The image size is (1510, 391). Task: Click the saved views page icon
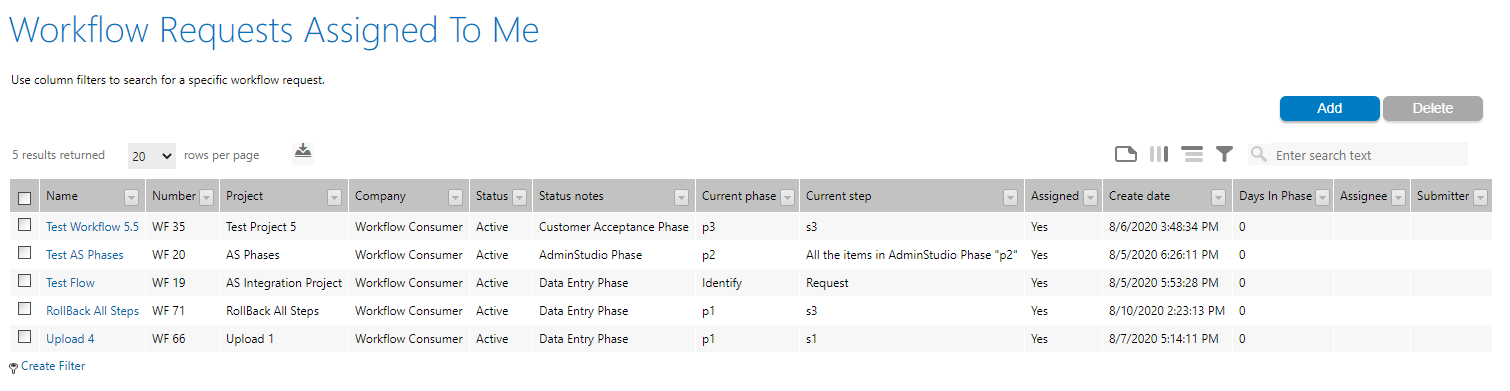pos(1126,154)
